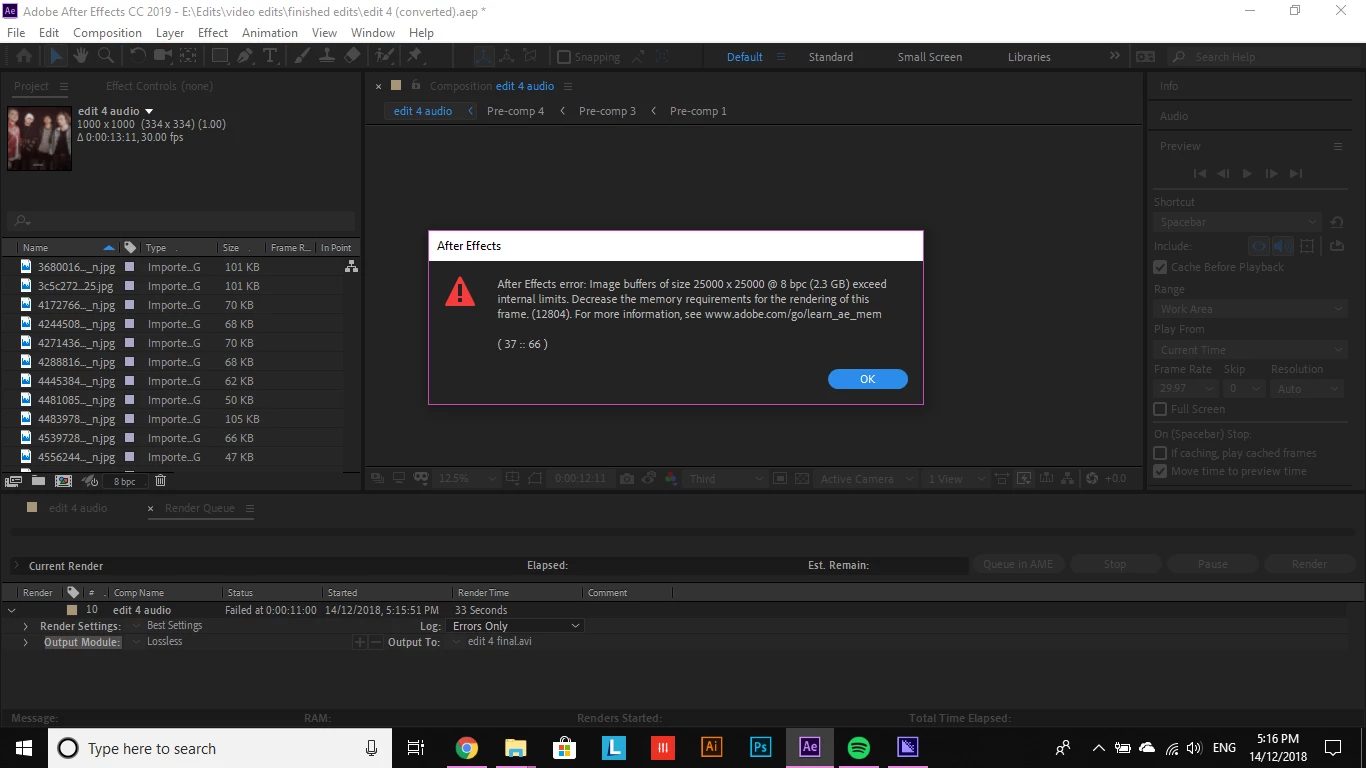This screenshot has width=1366, height=768.
Task: Toggle include audio in preview
Action: click(x=1282, y=245)
